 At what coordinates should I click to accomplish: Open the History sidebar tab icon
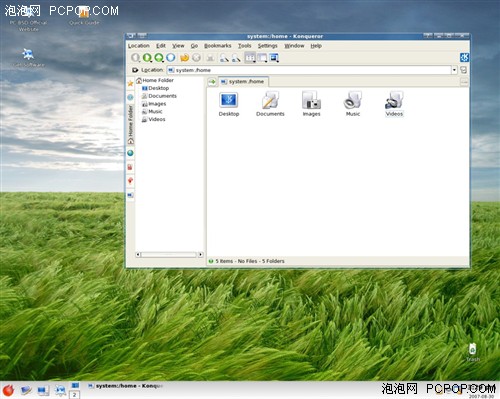pos(130,97)
